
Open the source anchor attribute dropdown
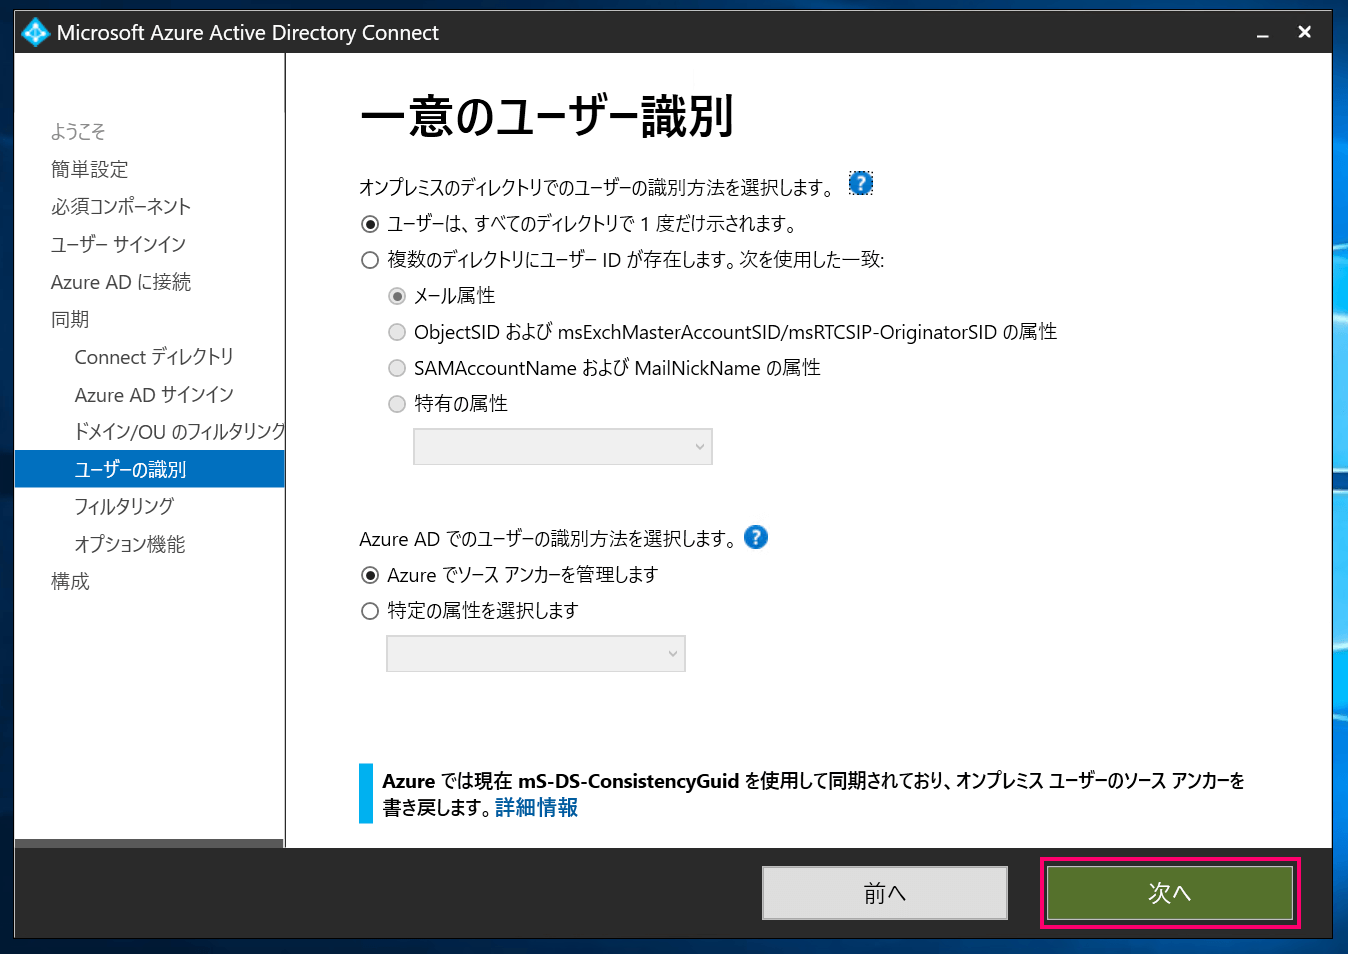coord(536,654)
